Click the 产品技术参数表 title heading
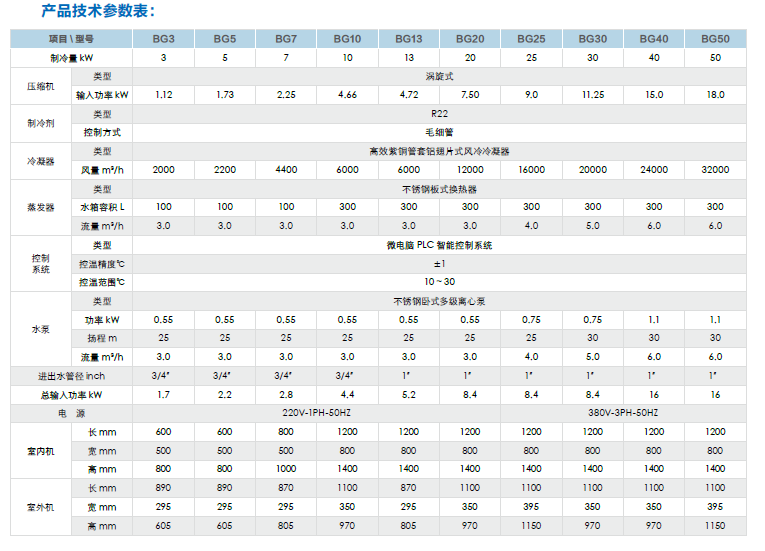This screenshot has width=765, height=551. [x=97, y=12]
